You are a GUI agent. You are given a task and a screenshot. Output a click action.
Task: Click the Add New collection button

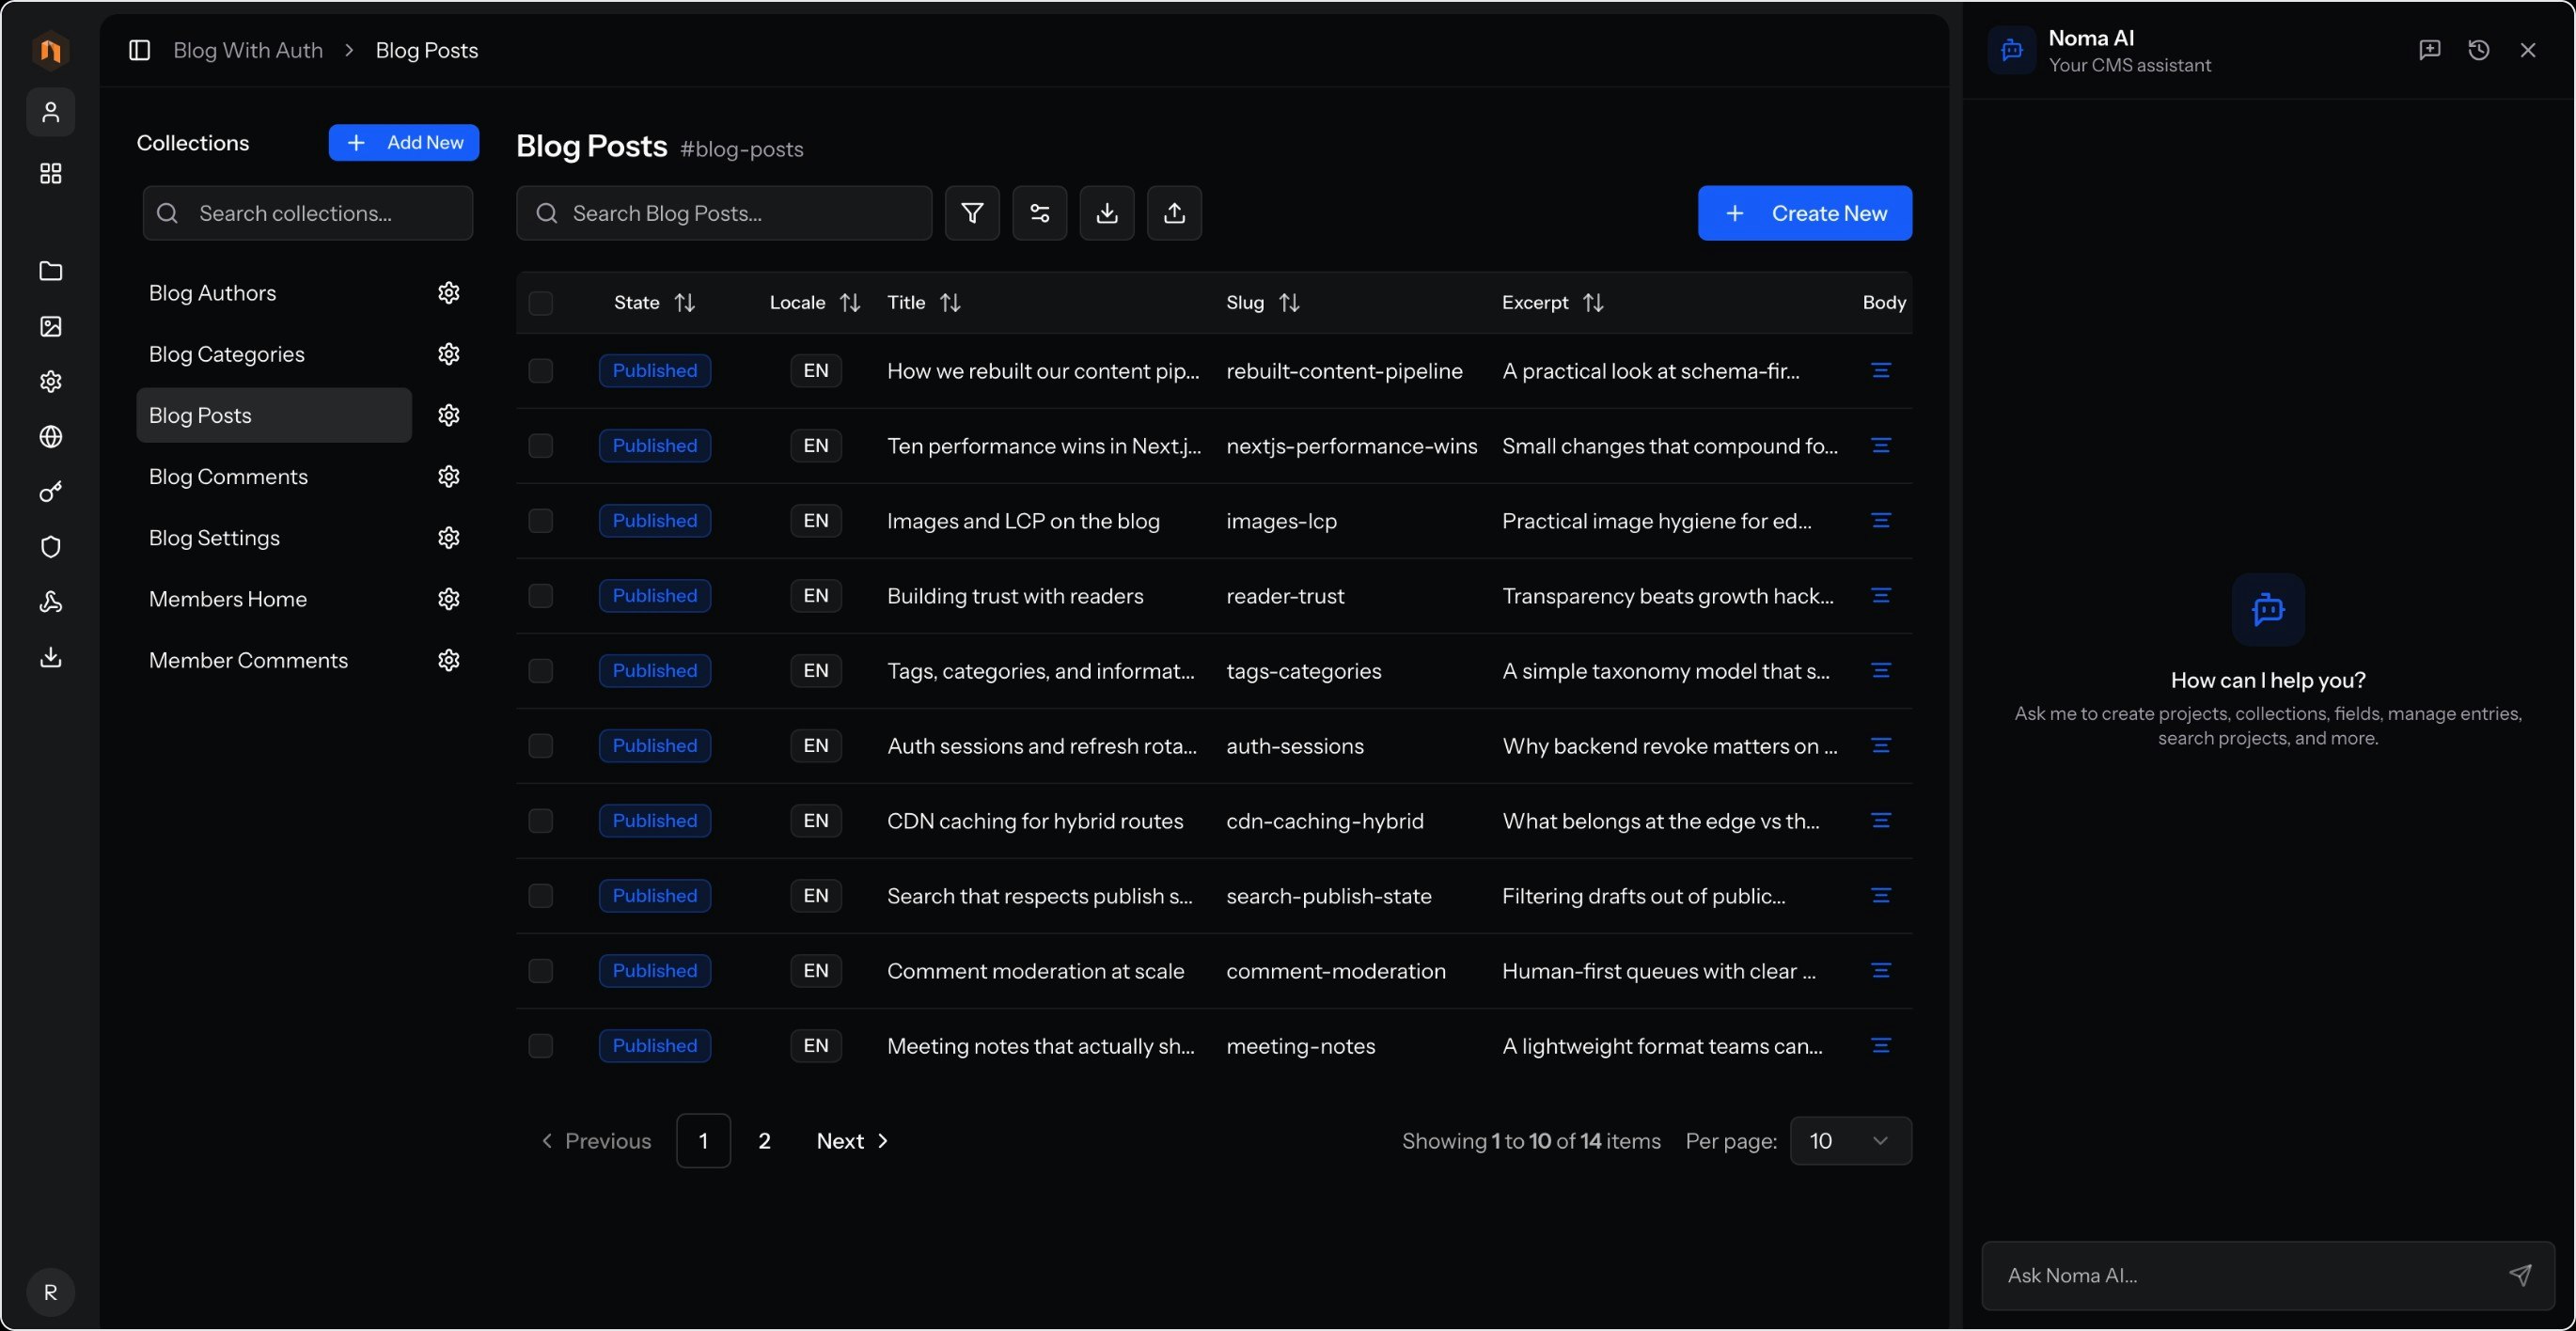click(403, 143)
